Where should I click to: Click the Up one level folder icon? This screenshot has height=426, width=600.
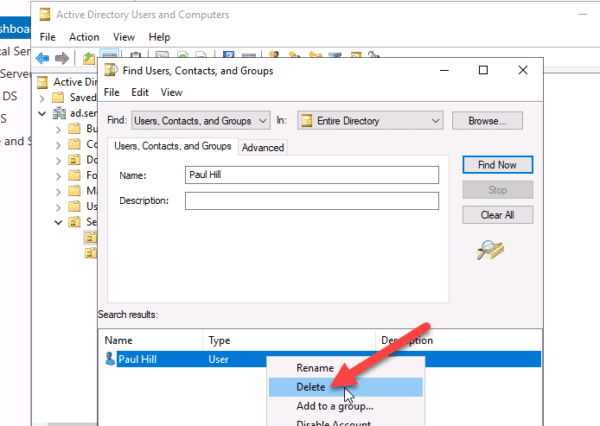tap(89, 58)
